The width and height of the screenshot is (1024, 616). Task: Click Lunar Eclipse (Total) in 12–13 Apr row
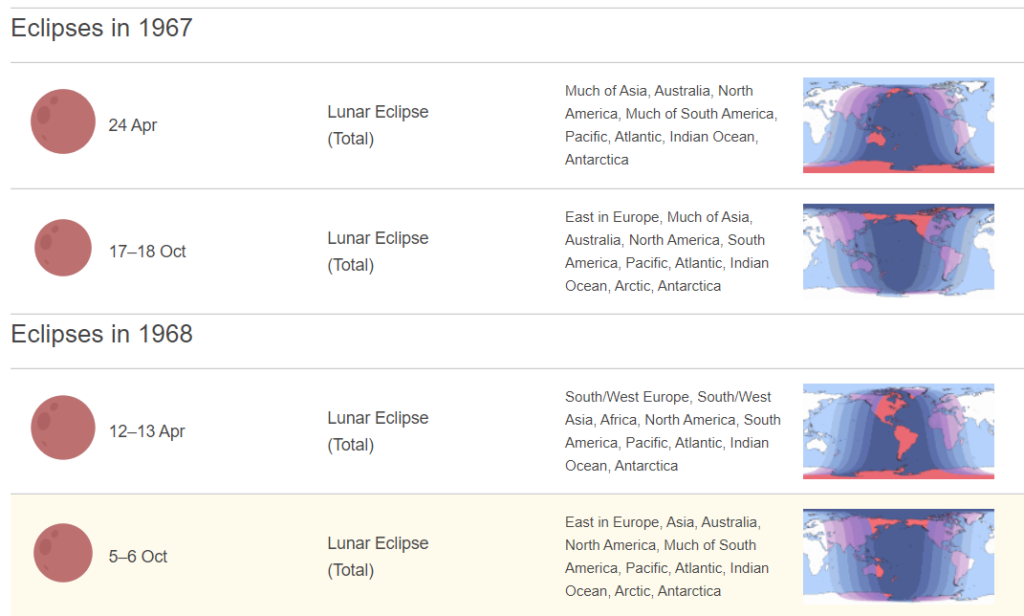coord(377,431)
